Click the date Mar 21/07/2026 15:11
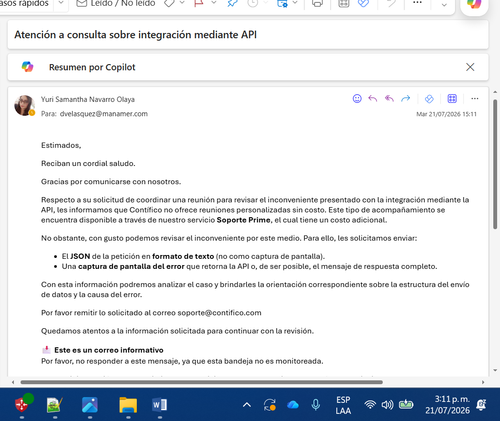This screenshot has height=421, width=500. pos(446,114)
